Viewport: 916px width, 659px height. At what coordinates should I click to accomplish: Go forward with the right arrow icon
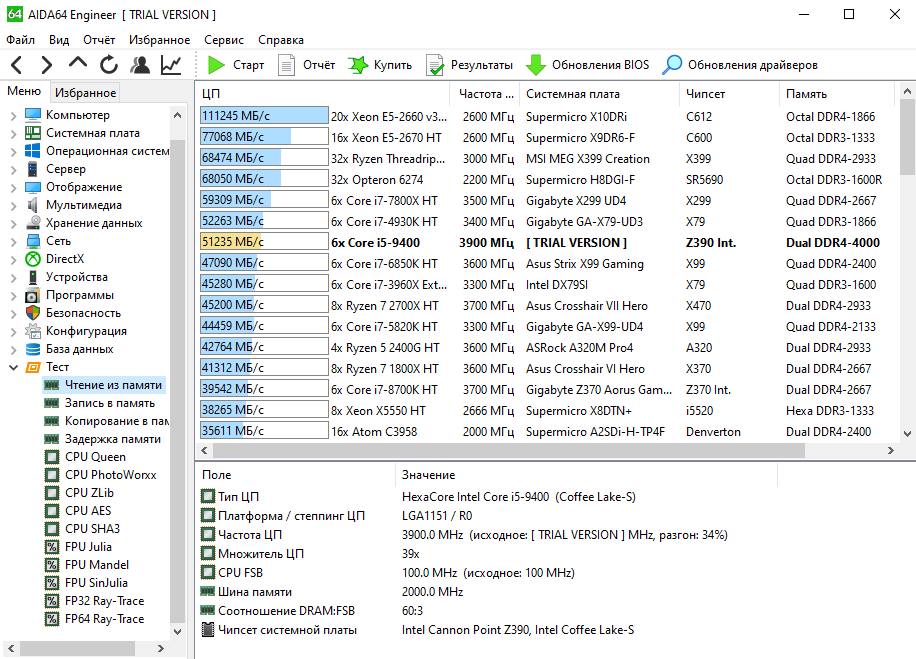pos(47,65)
